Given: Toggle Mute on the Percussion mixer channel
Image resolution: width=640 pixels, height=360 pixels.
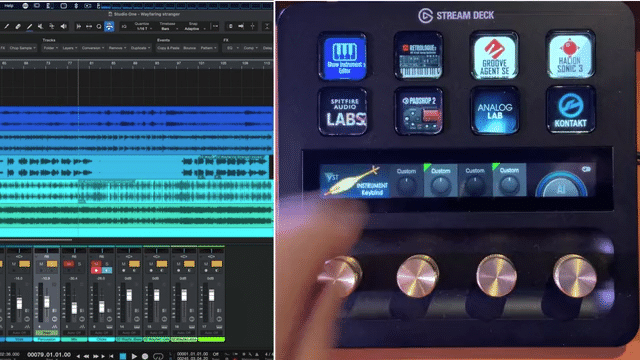Looking at the screenshot, I should [41, 264].
